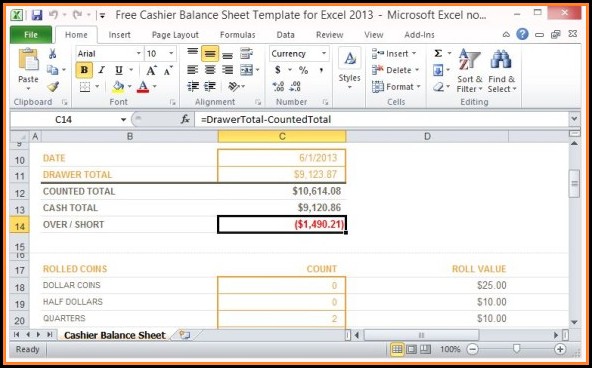Click the zoom out minus button
The width and height of the screenshot is (592, 368).
click(472, 349)
